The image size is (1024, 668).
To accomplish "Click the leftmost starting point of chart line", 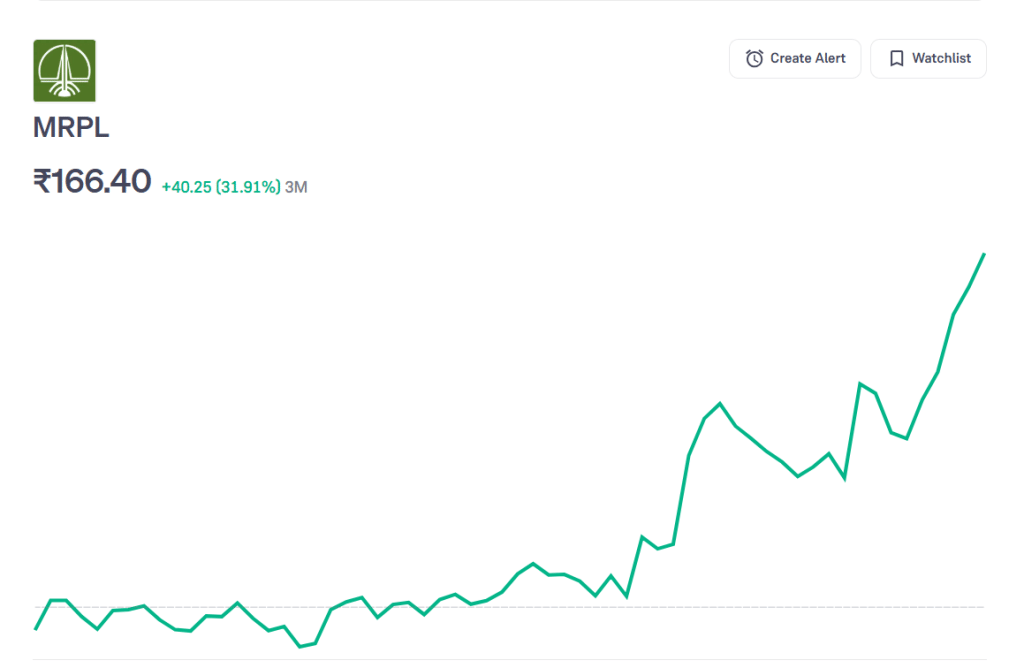I will (x=36, y=629).
